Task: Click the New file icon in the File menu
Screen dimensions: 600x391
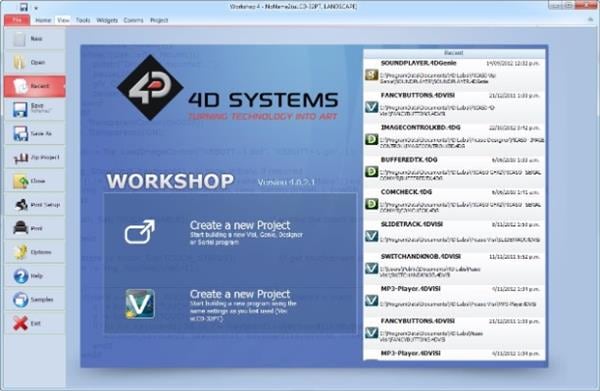Action: (x=19, y=39)
